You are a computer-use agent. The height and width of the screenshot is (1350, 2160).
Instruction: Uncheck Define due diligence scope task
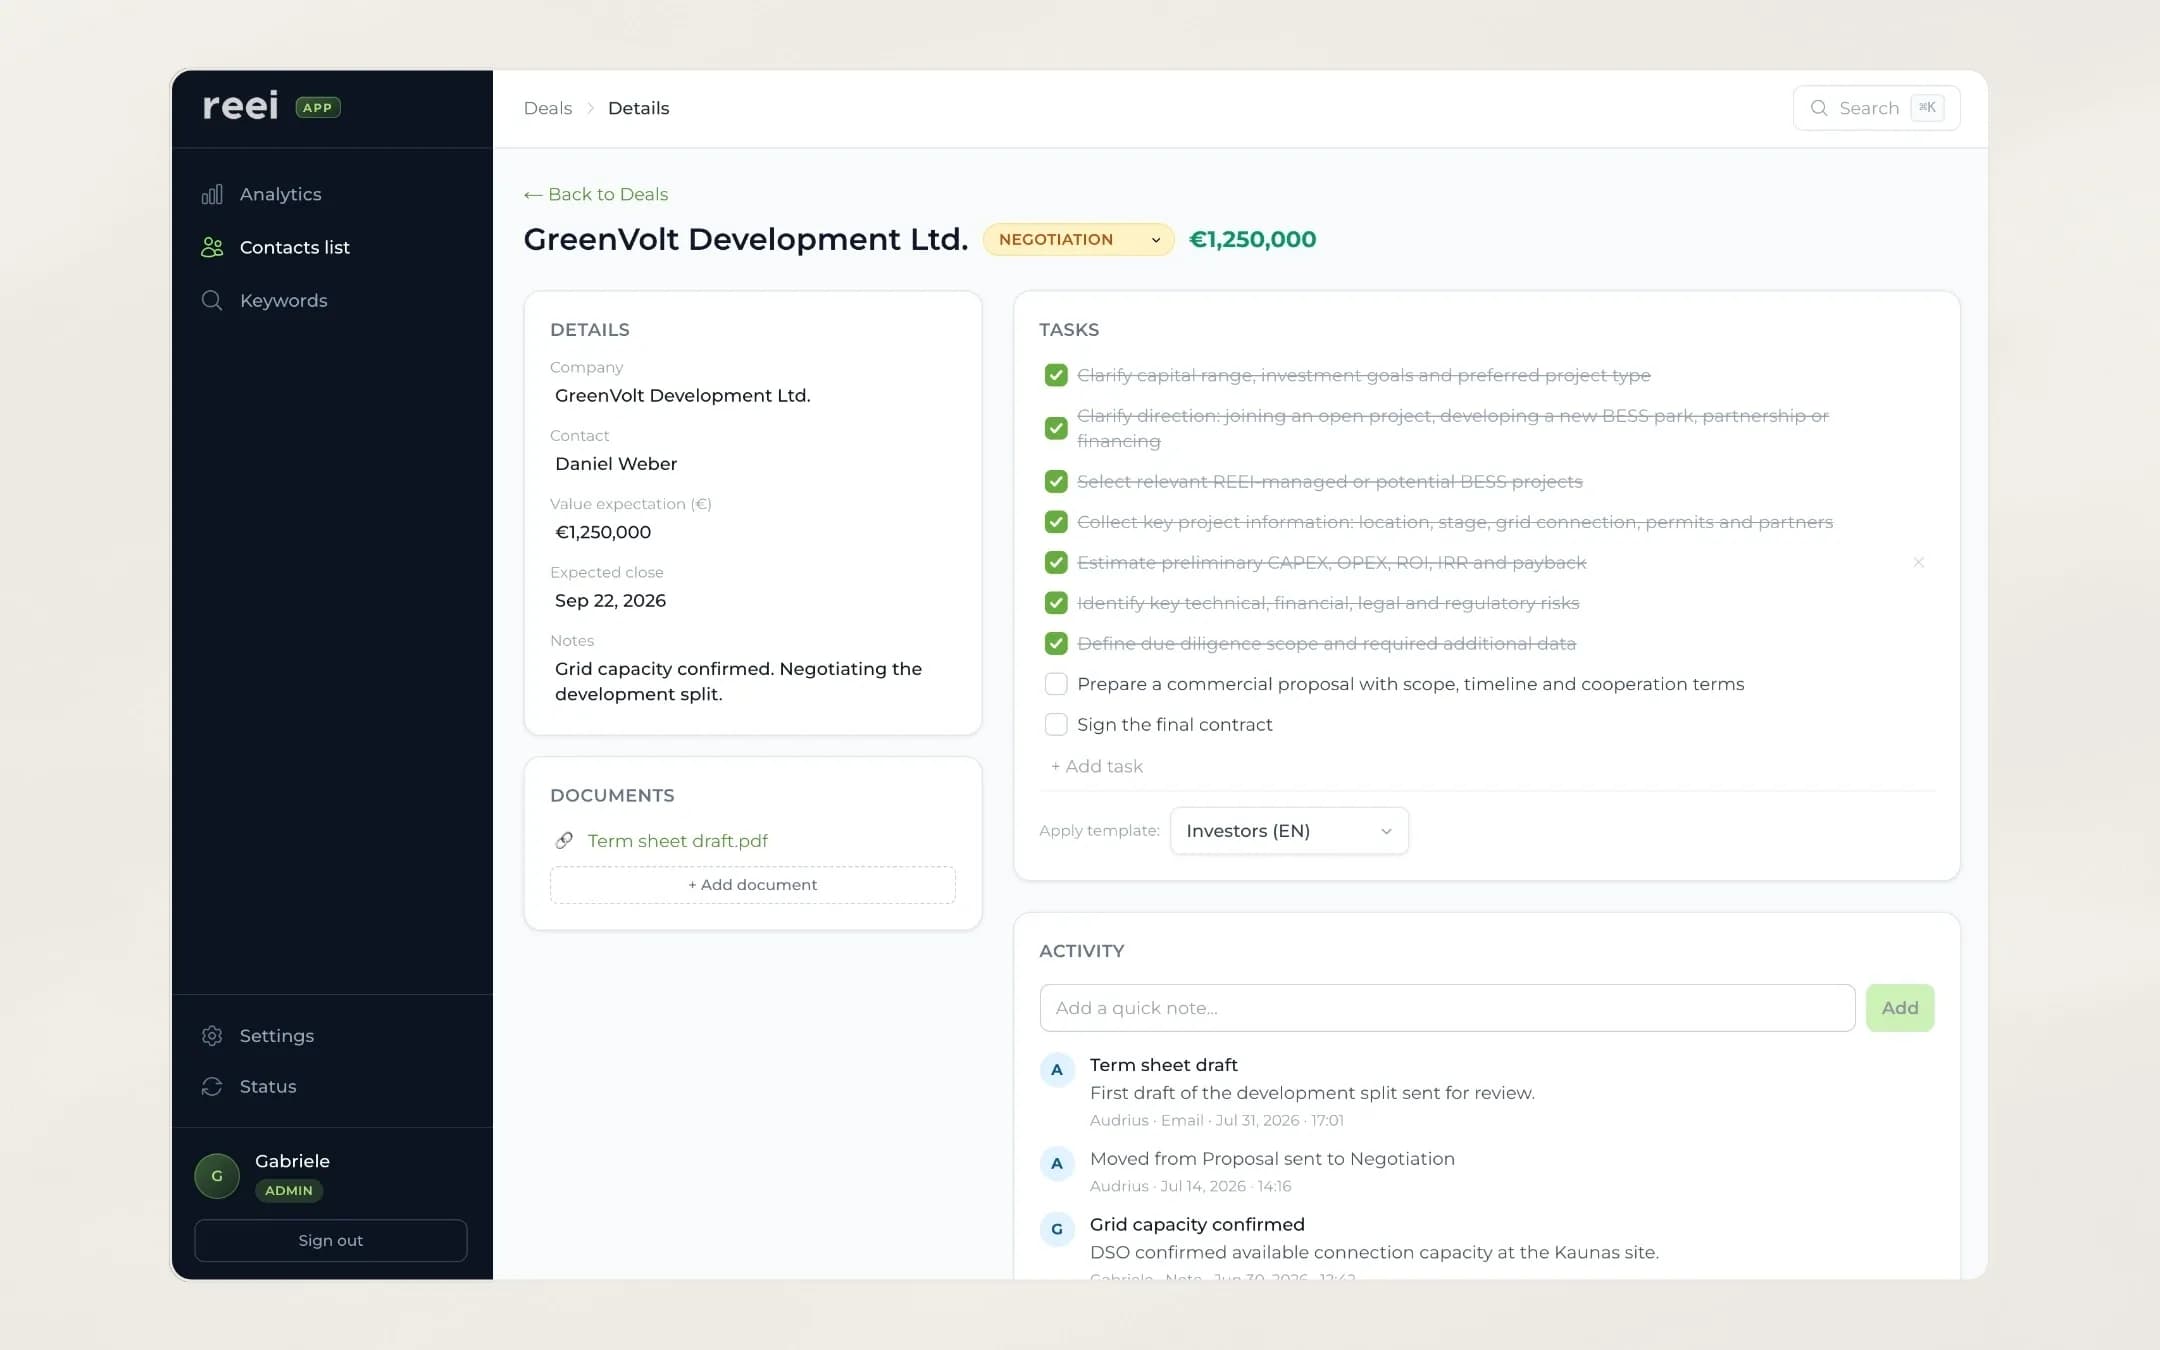(1056, 643)
